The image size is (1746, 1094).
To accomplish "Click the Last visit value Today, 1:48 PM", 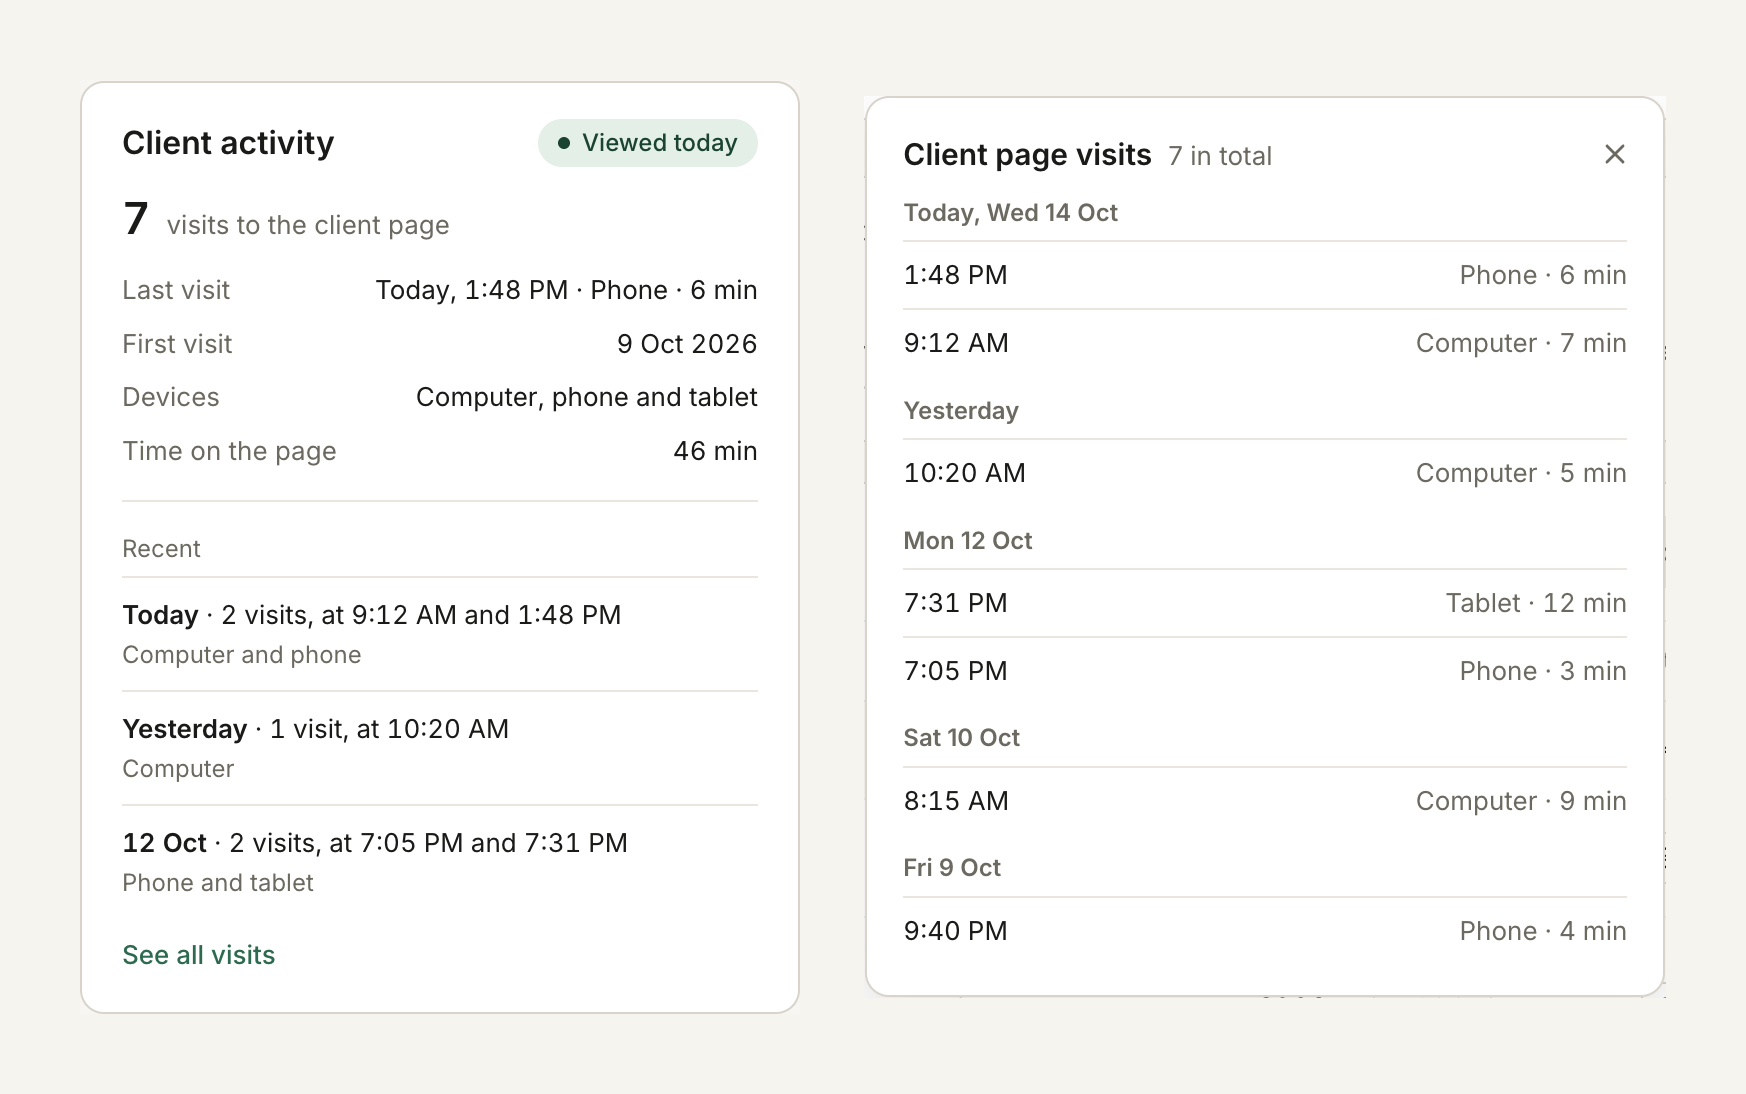I will (x=566, y=290).
